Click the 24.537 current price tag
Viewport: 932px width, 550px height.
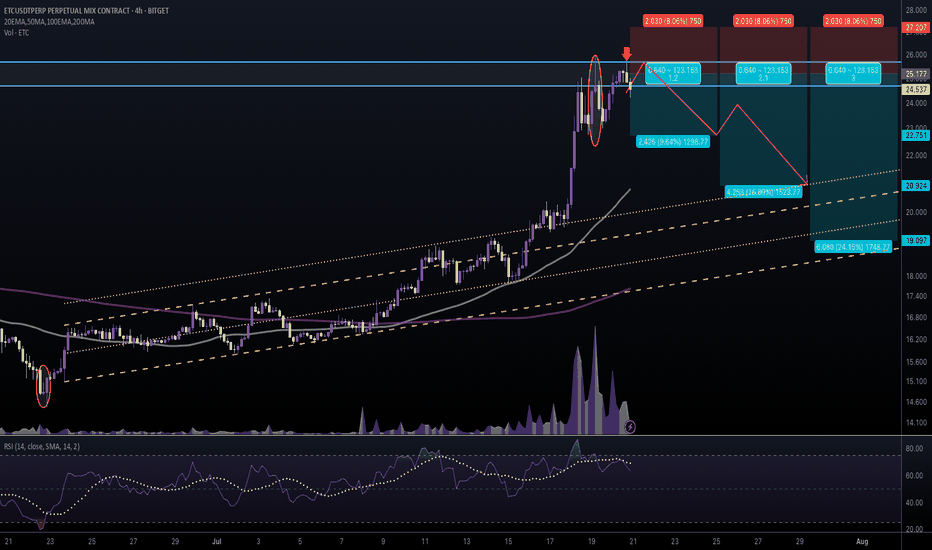916,89
